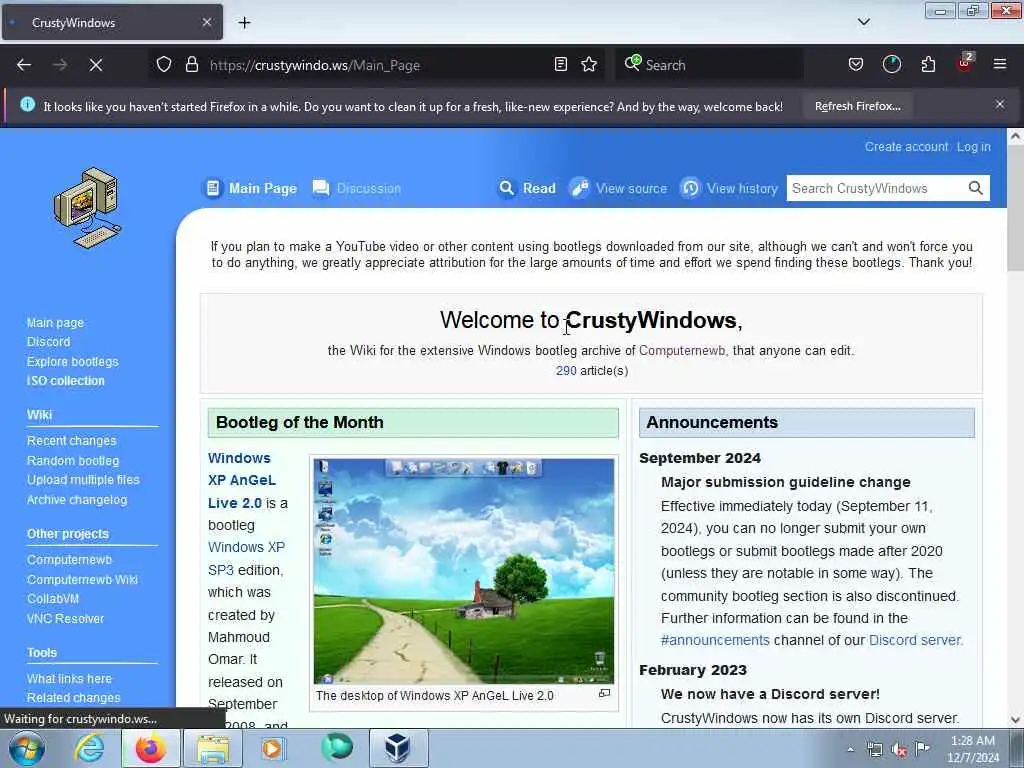Open Random bootleg link
This screenshot has height=768, width=1024.
73,460
